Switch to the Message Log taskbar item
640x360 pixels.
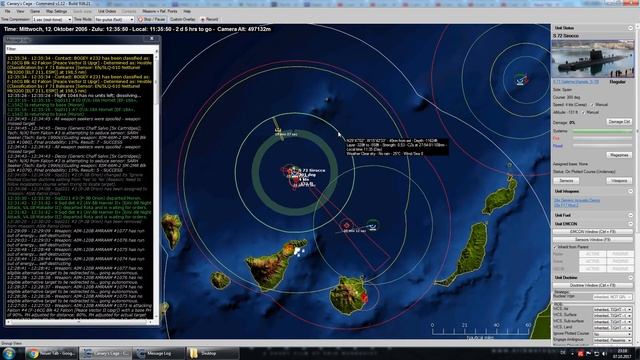tap(158, 353)
